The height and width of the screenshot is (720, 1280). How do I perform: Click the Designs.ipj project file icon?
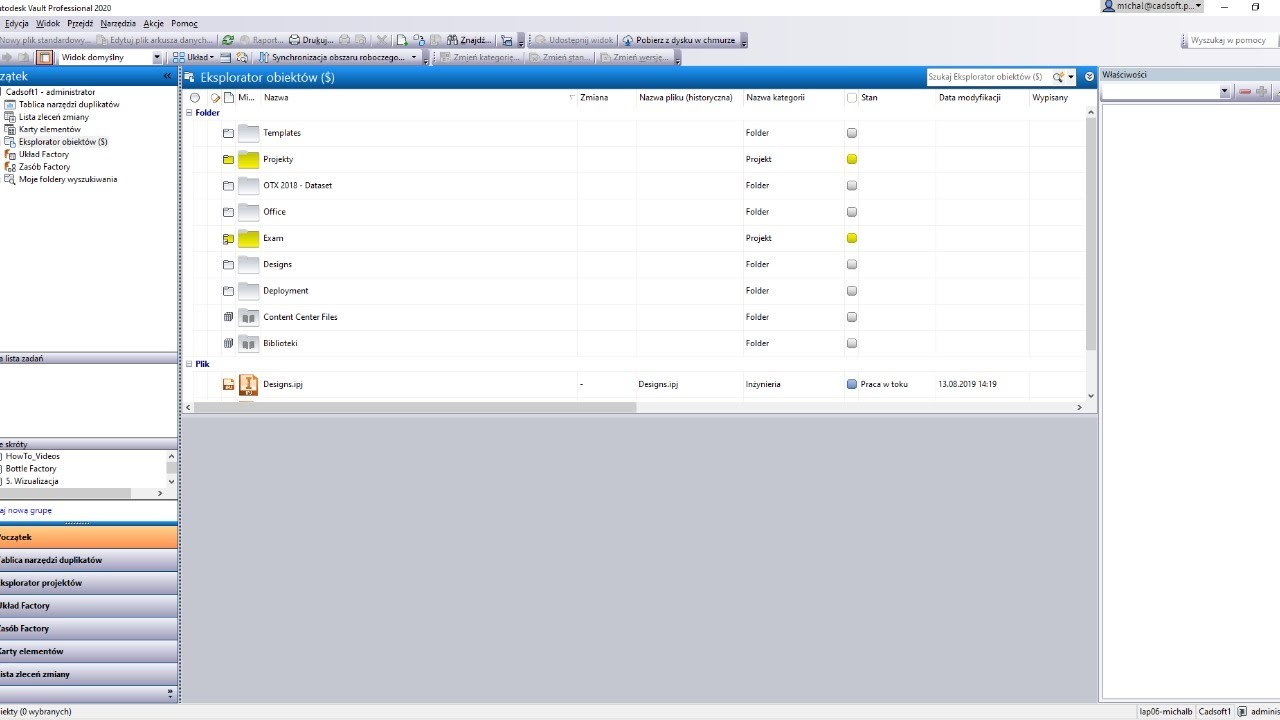pyautogui.click(x=248, y=384)
